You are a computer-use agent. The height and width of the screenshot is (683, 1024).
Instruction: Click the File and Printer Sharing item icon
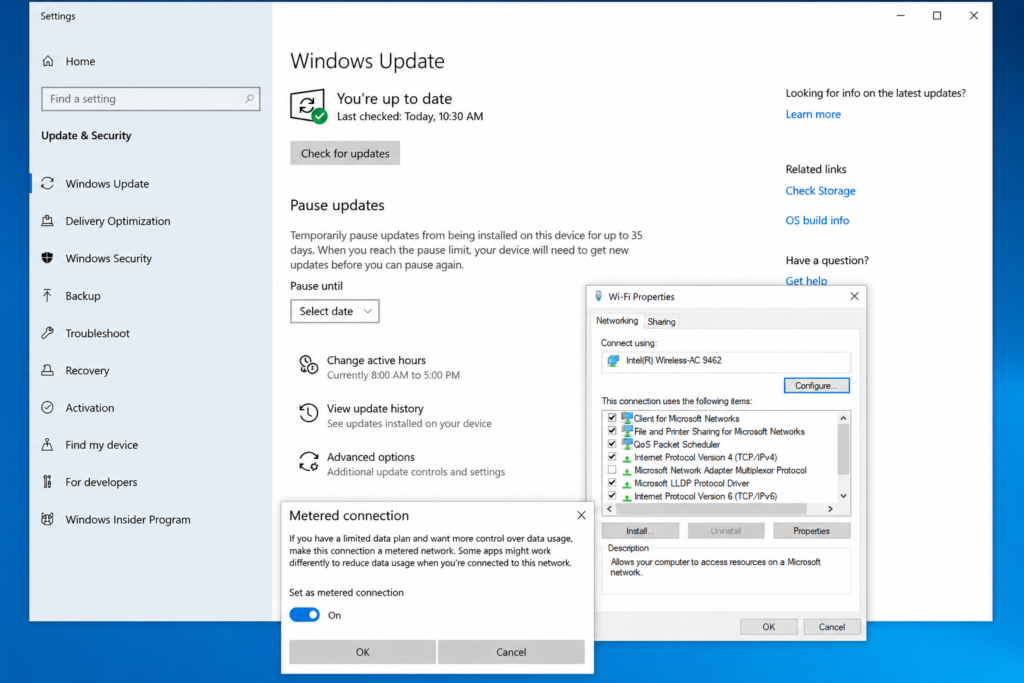(626, 431)
